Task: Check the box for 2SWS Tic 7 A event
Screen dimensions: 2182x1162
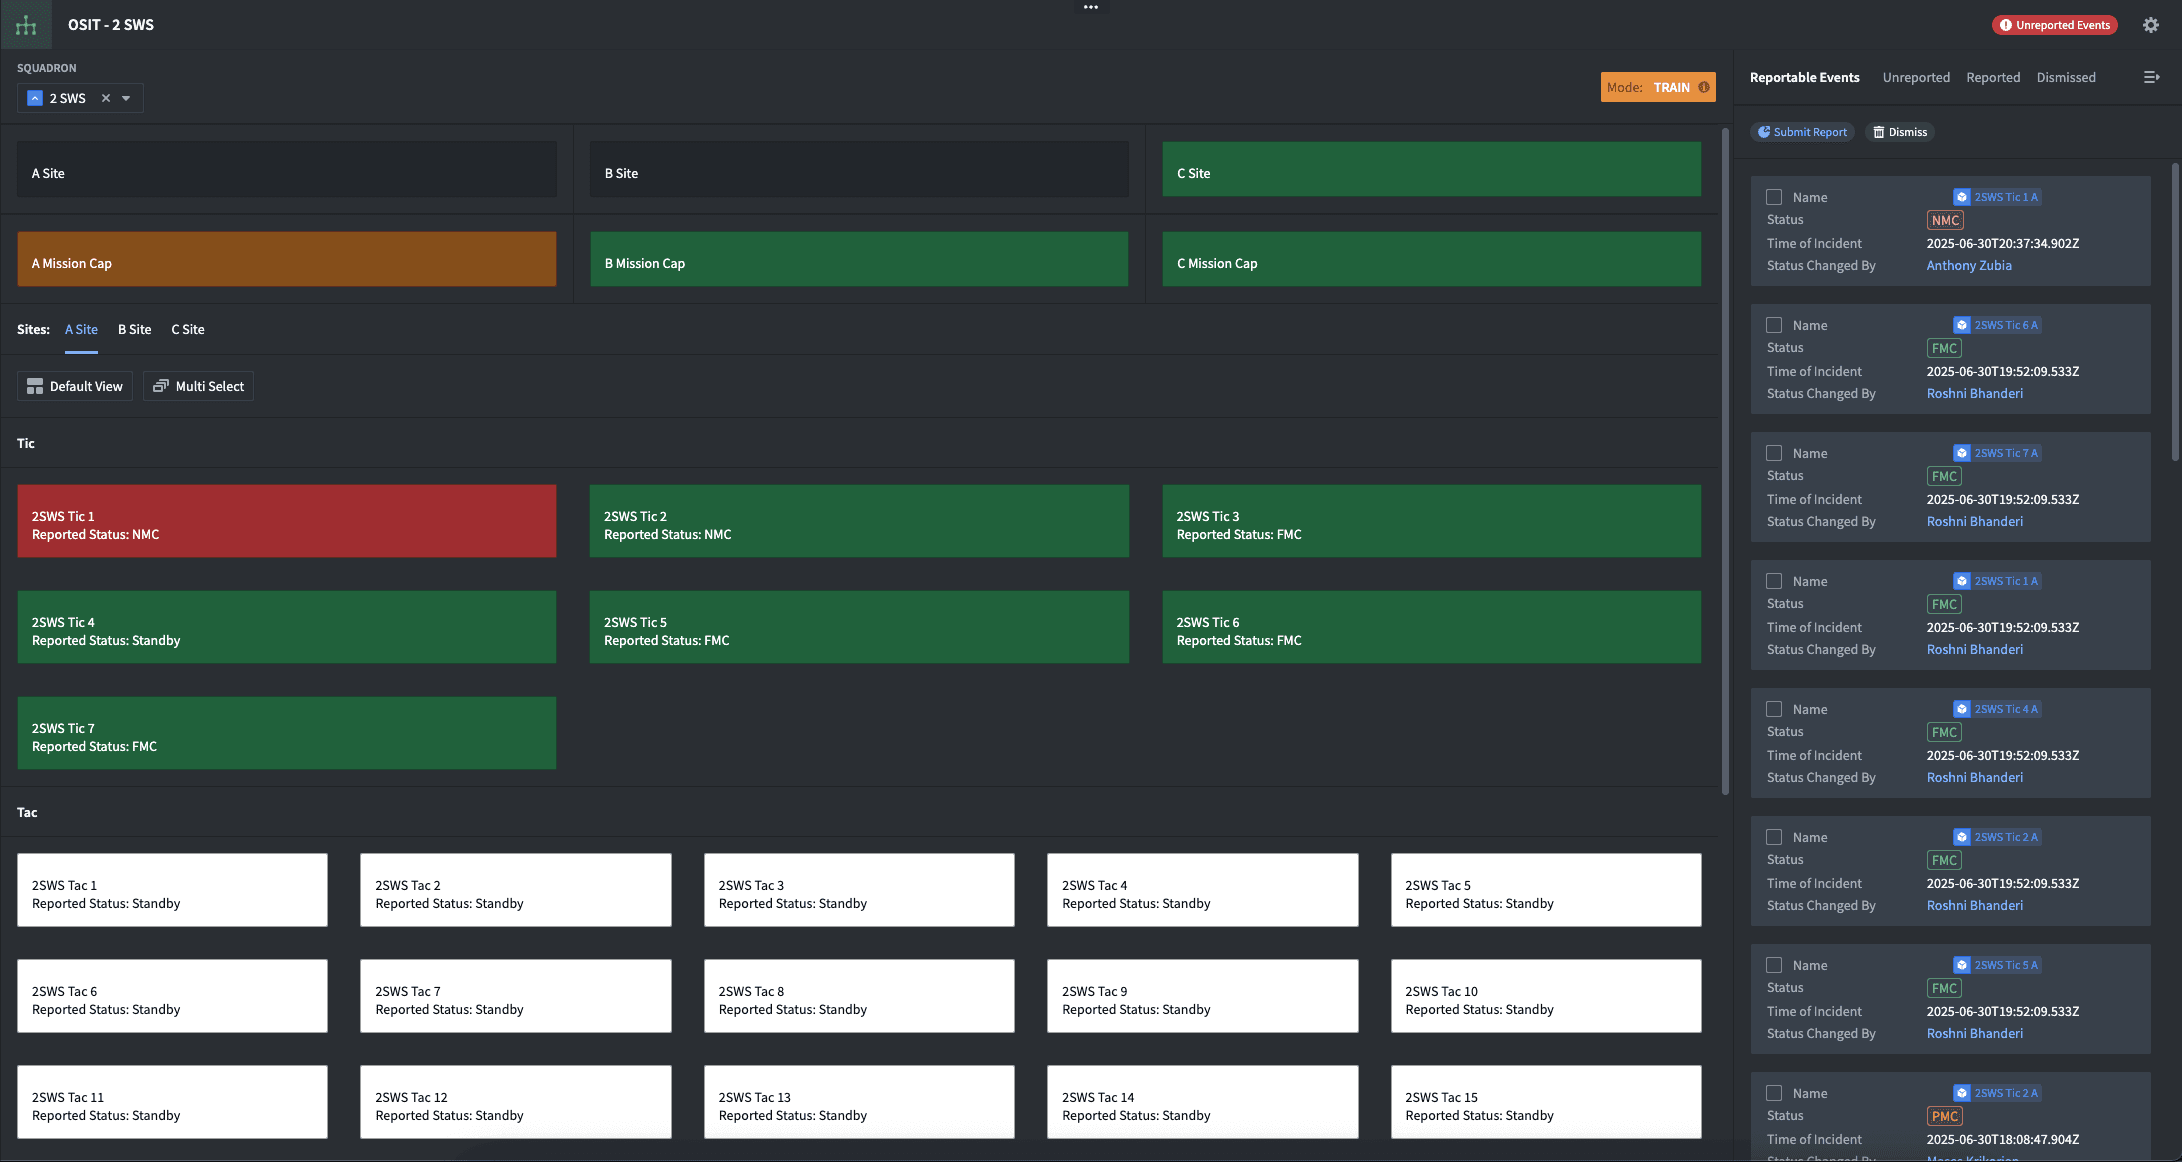Action: point(1774,453)
